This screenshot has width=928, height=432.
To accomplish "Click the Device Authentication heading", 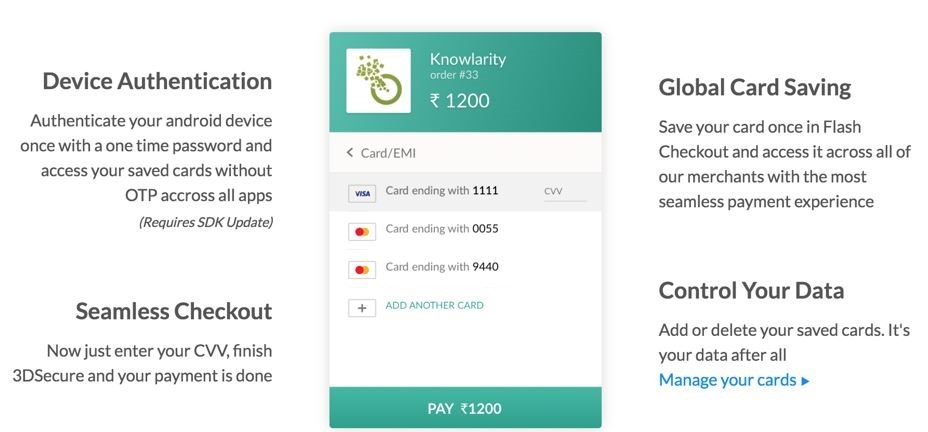I will [x=157, y=81].
